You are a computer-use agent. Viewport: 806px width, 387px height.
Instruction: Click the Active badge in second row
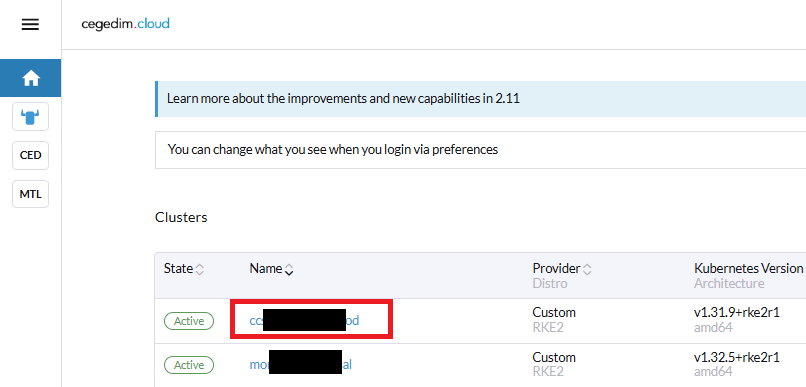pyautogui.click(x=189, y=365)
